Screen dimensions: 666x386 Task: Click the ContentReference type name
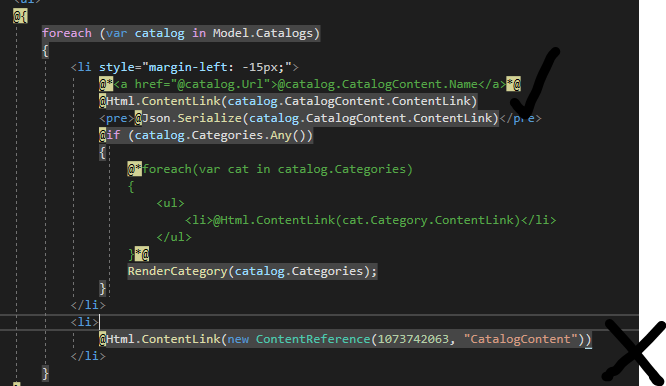point(313,339)
